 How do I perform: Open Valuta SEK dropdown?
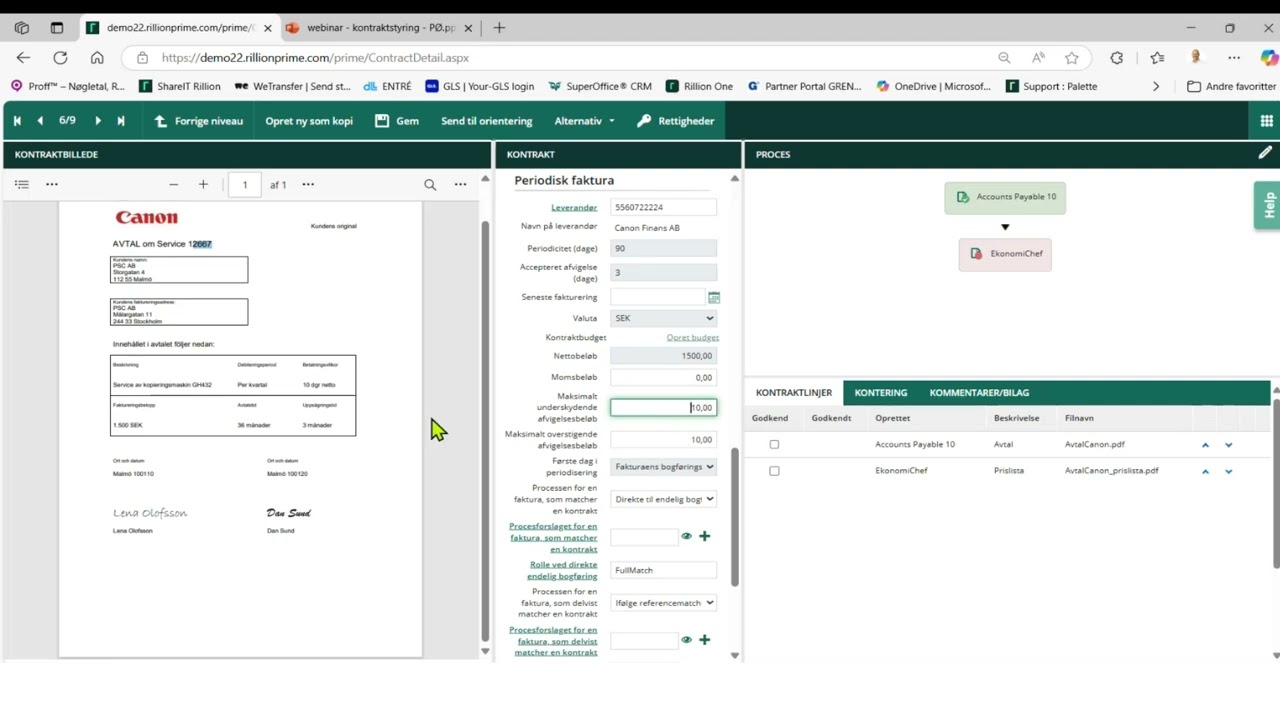tap(664, 318)
